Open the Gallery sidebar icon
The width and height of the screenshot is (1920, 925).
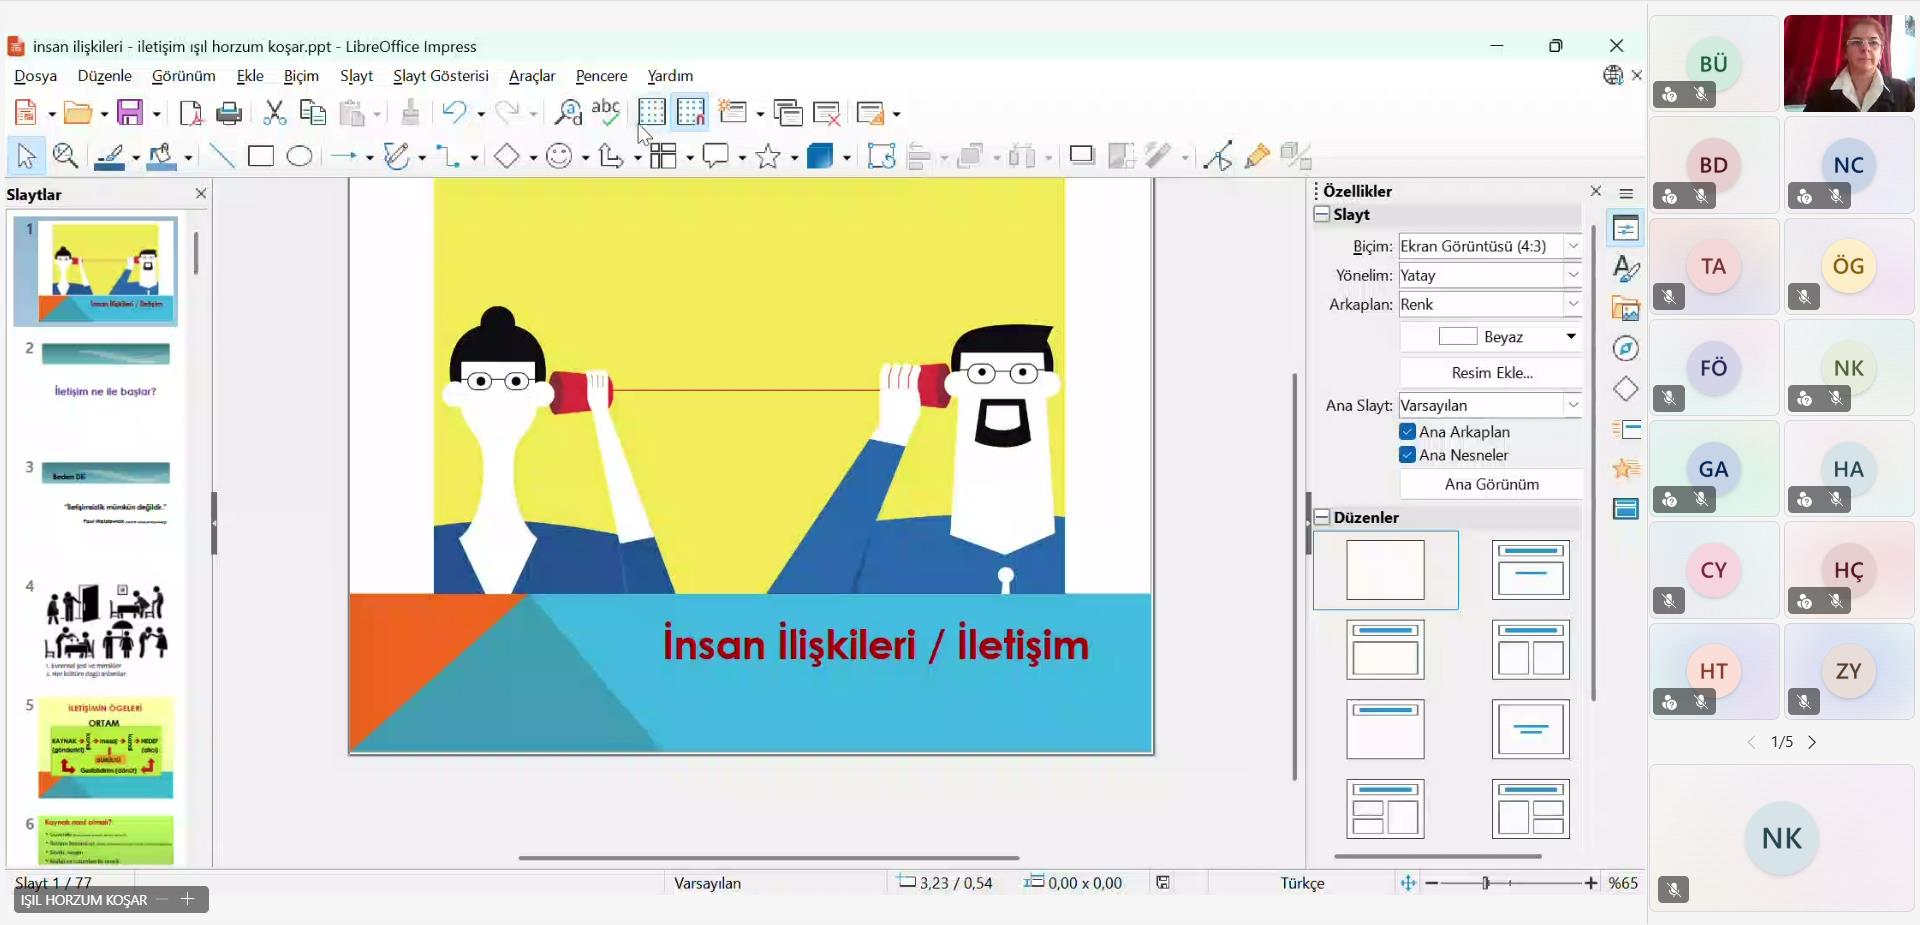1626,309
